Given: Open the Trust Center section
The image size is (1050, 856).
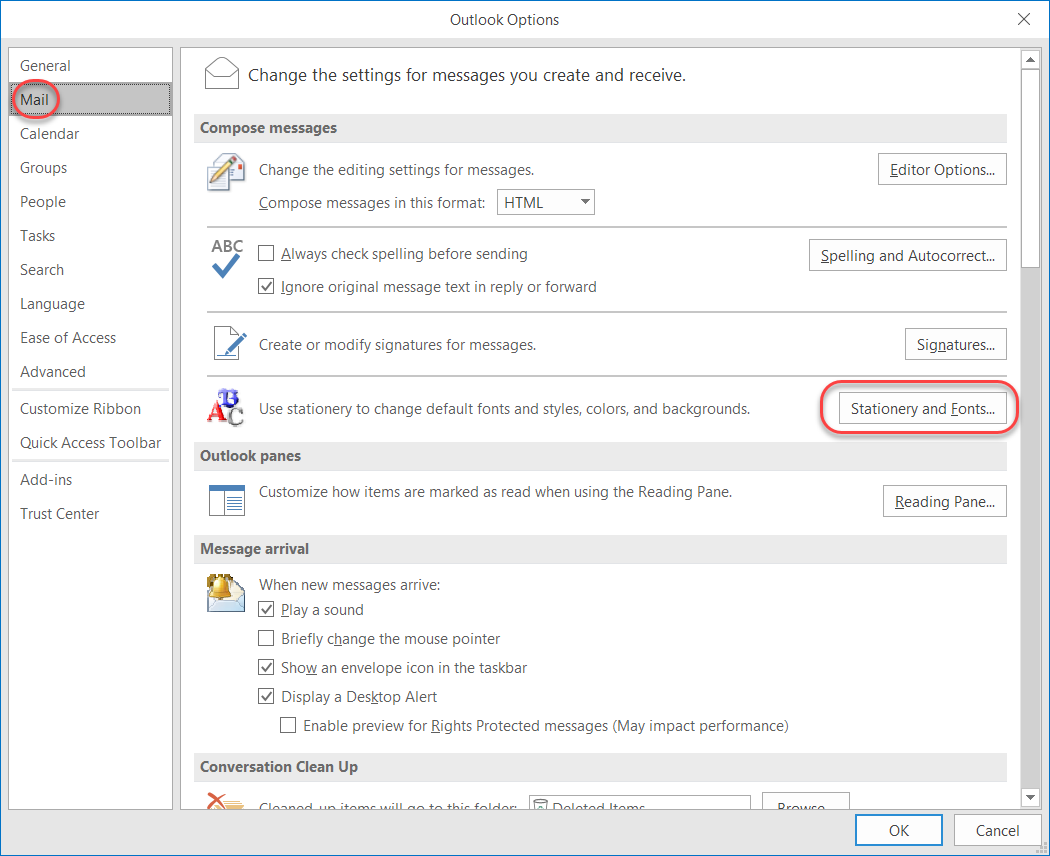Looking at the screenshot, I should tap(59, 513).
